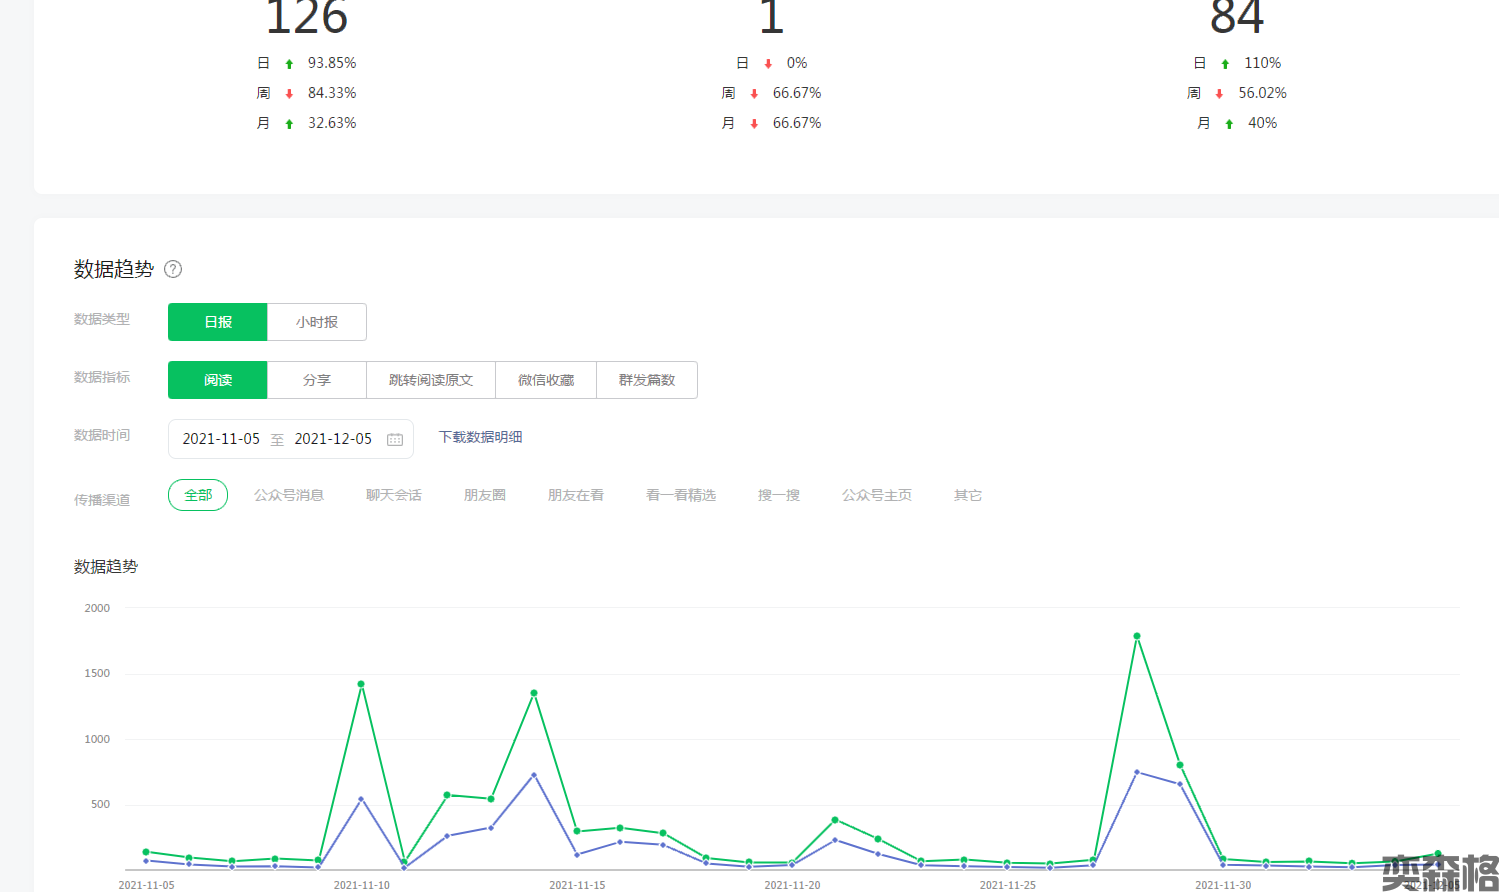Viewport: 1499px width, 892px height.
Task: Click the highest green peak data point
Action: tap(1137, 636)
